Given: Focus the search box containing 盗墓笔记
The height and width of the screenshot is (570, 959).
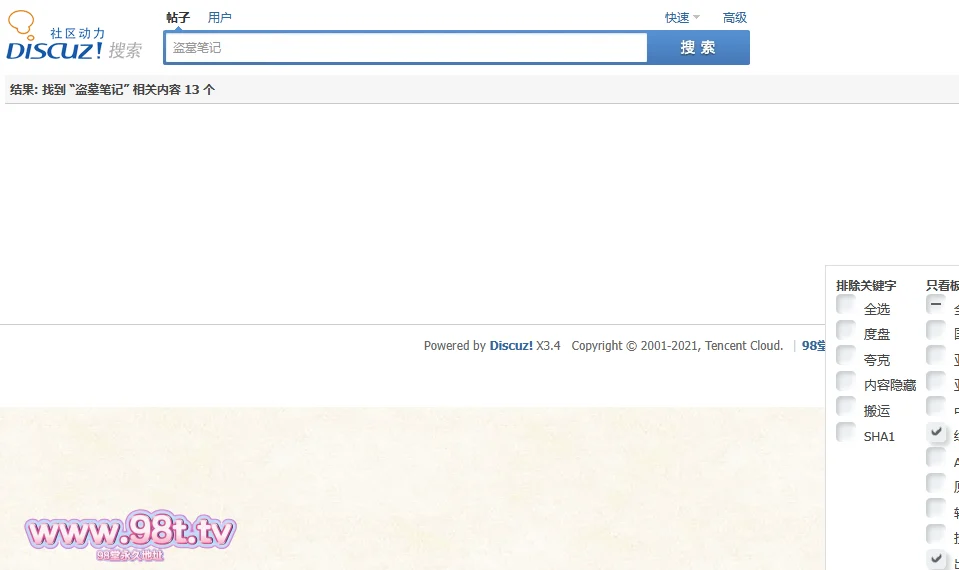Looking at the screenshot, I should [x=406, y=47].
